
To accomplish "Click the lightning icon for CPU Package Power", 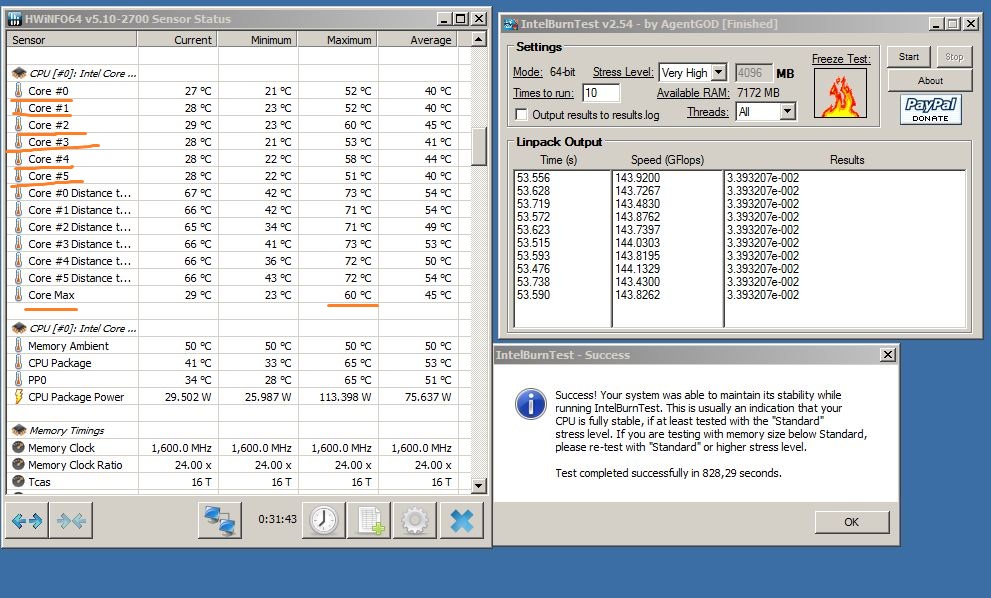I will coord(18,397).
